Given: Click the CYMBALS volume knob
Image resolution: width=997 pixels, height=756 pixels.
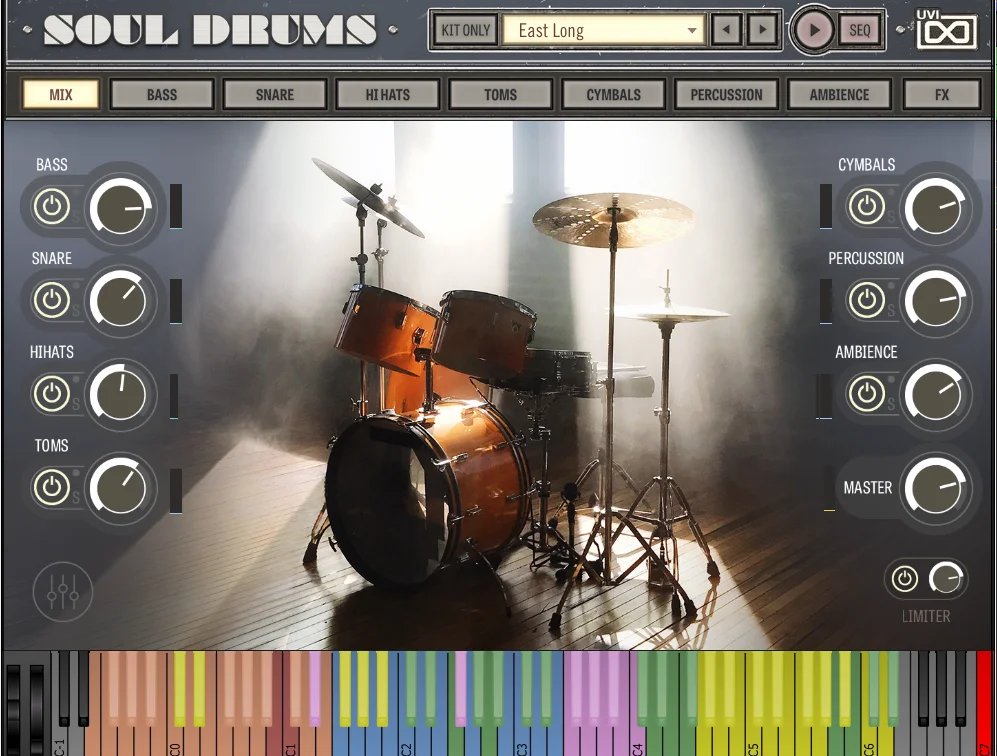Looking at the screenshot, I should pos(935,207).
